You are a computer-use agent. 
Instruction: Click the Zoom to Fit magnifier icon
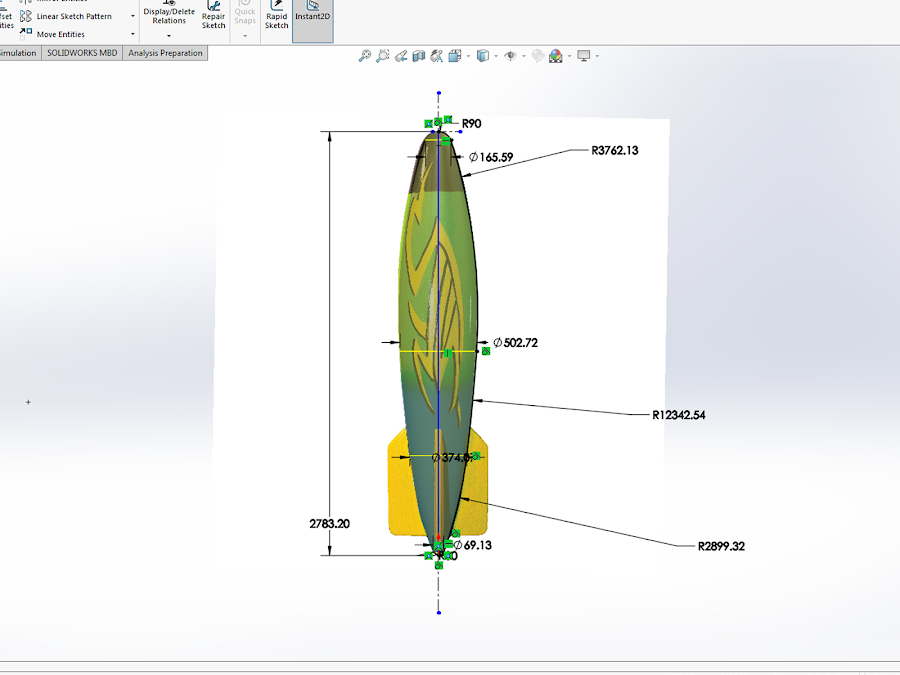[364, 56]
